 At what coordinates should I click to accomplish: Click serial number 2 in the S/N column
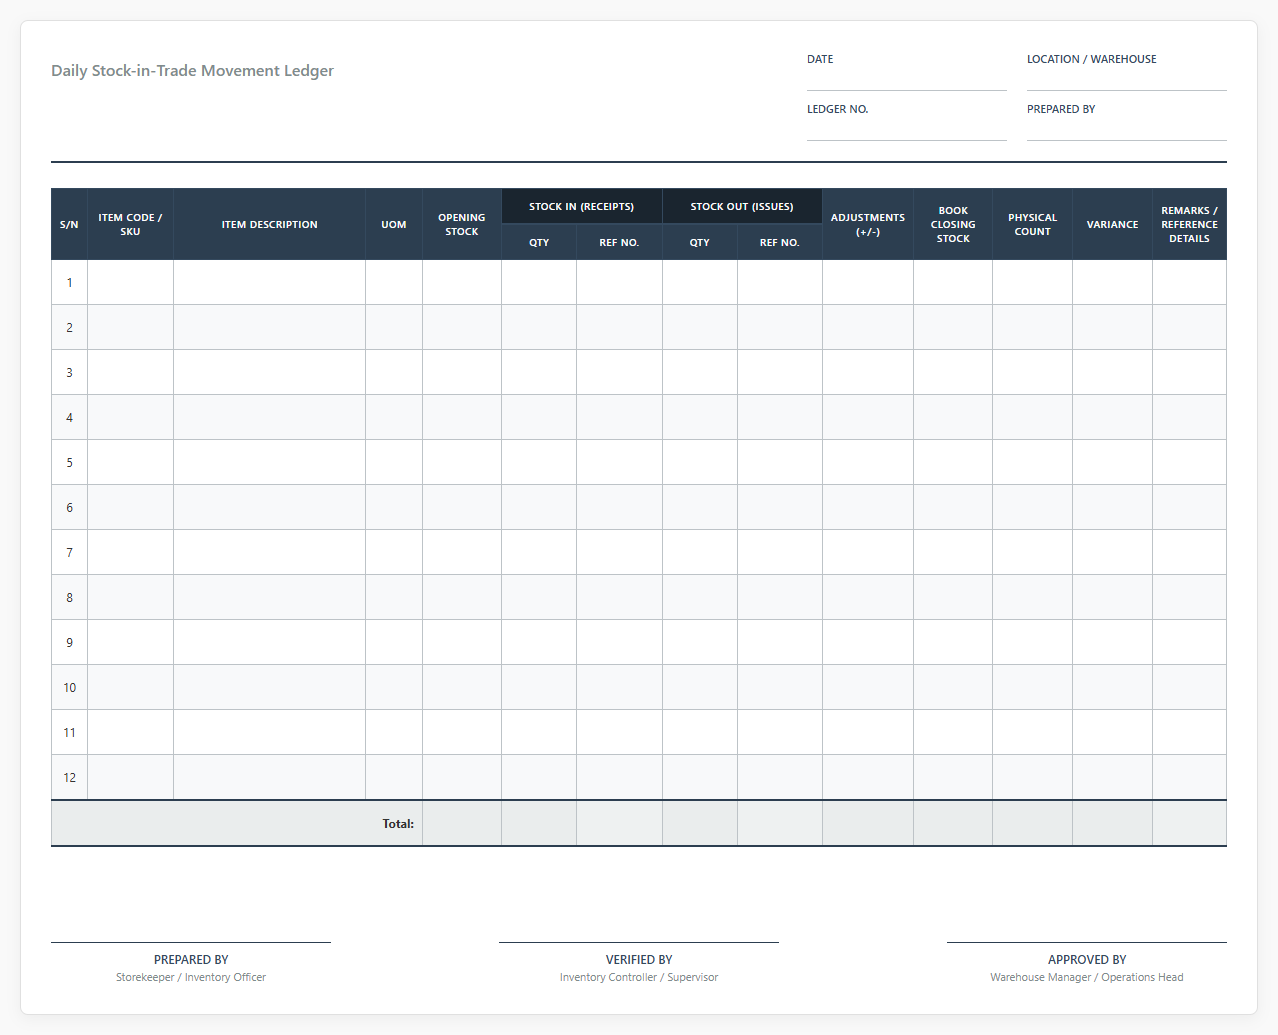click(x=69, y=327)
